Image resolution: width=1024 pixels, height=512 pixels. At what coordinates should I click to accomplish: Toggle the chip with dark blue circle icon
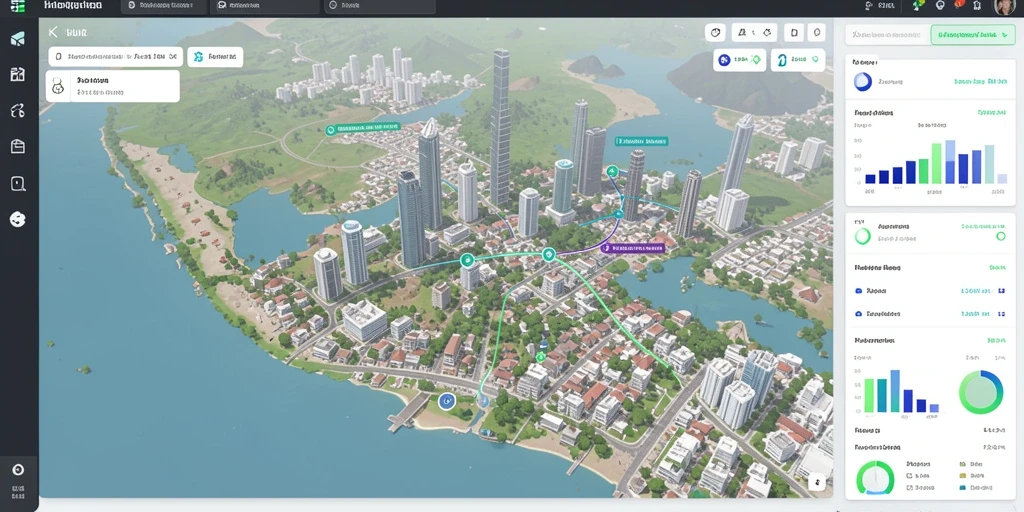pos(740,60)
